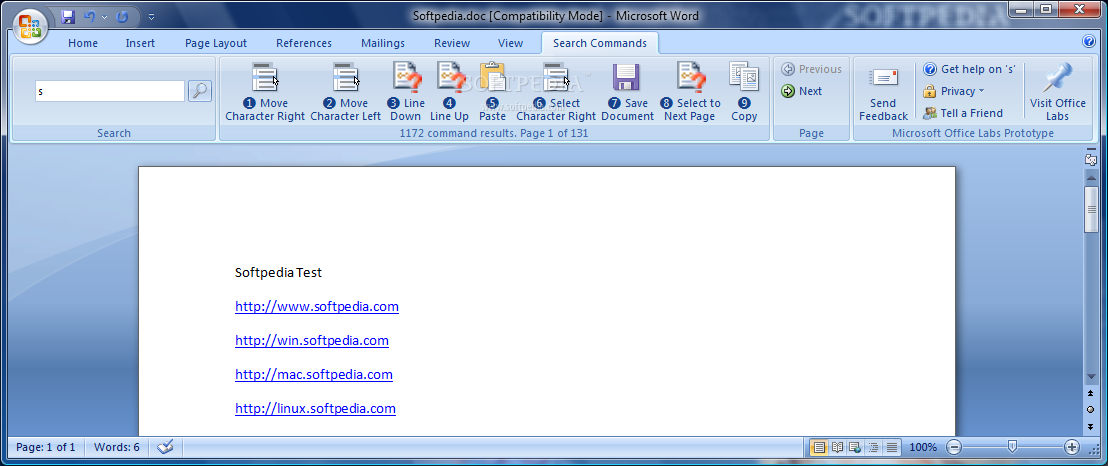Switch to Outline view
Image resolution: width=1108 pixels, height=466 pixels.
click(873, 447)
